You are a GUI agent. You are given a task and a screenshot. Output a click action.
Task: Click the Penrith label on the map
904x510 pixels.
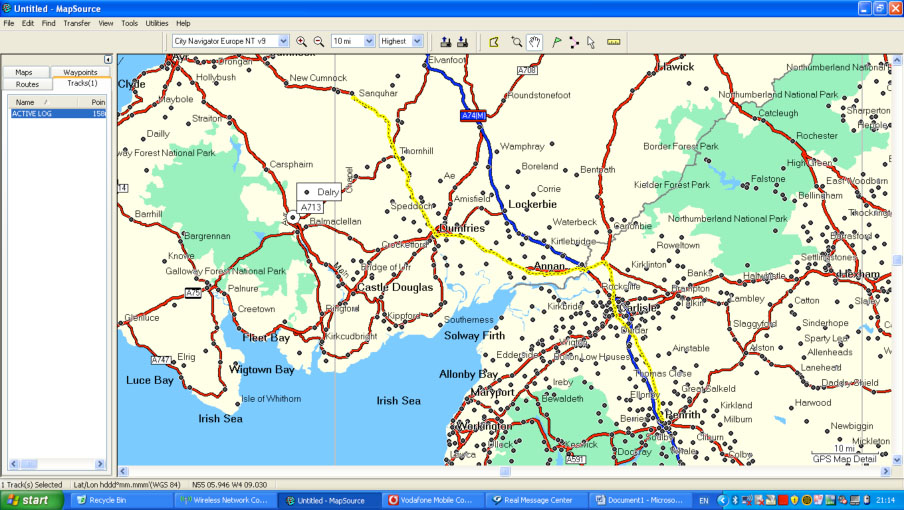683,414
